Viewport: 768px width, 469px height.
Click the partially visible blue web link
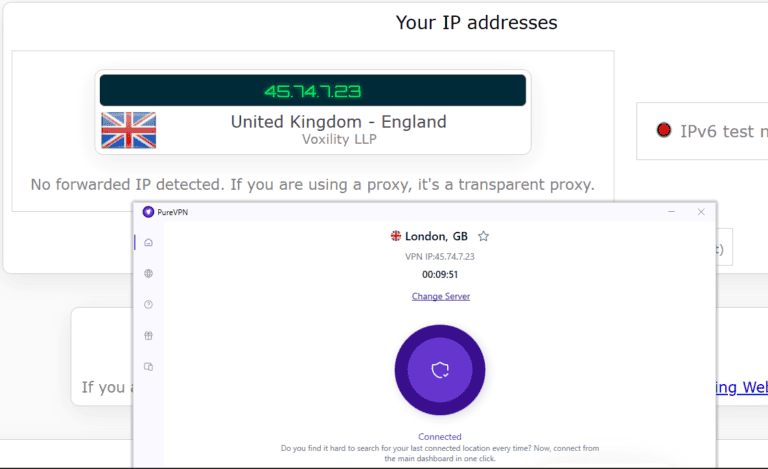(x=740, y=387)
